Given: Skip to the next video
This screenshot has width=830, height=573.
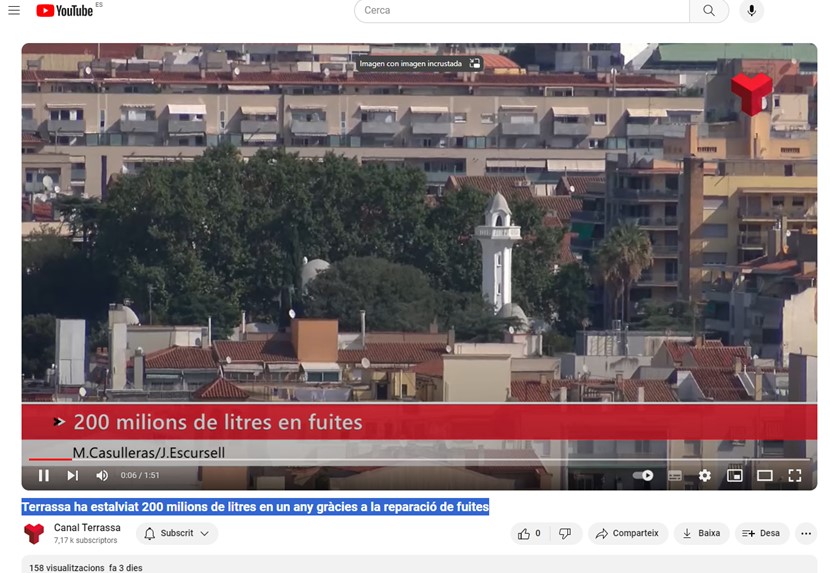Looking at the screenshot, I should tap(73, 476).
